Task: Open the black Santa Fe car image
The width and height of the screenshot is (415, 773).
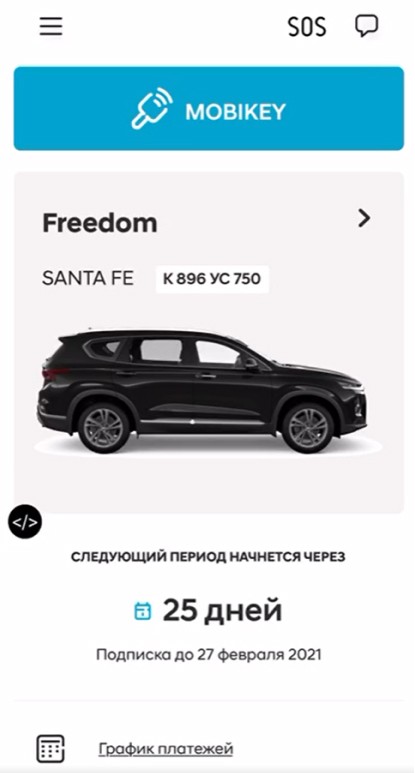Action: tap(202, 390)
